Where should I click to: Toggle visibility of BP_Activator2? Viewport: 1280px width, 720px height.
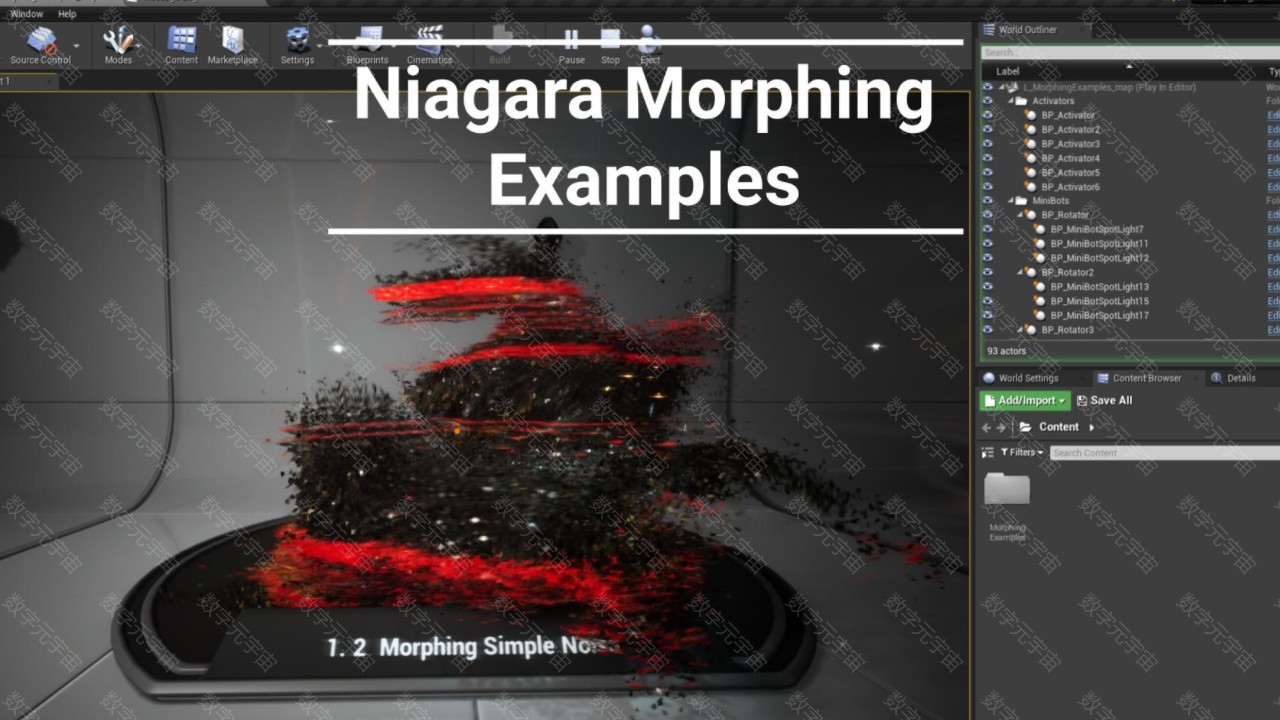coord(988,129)
